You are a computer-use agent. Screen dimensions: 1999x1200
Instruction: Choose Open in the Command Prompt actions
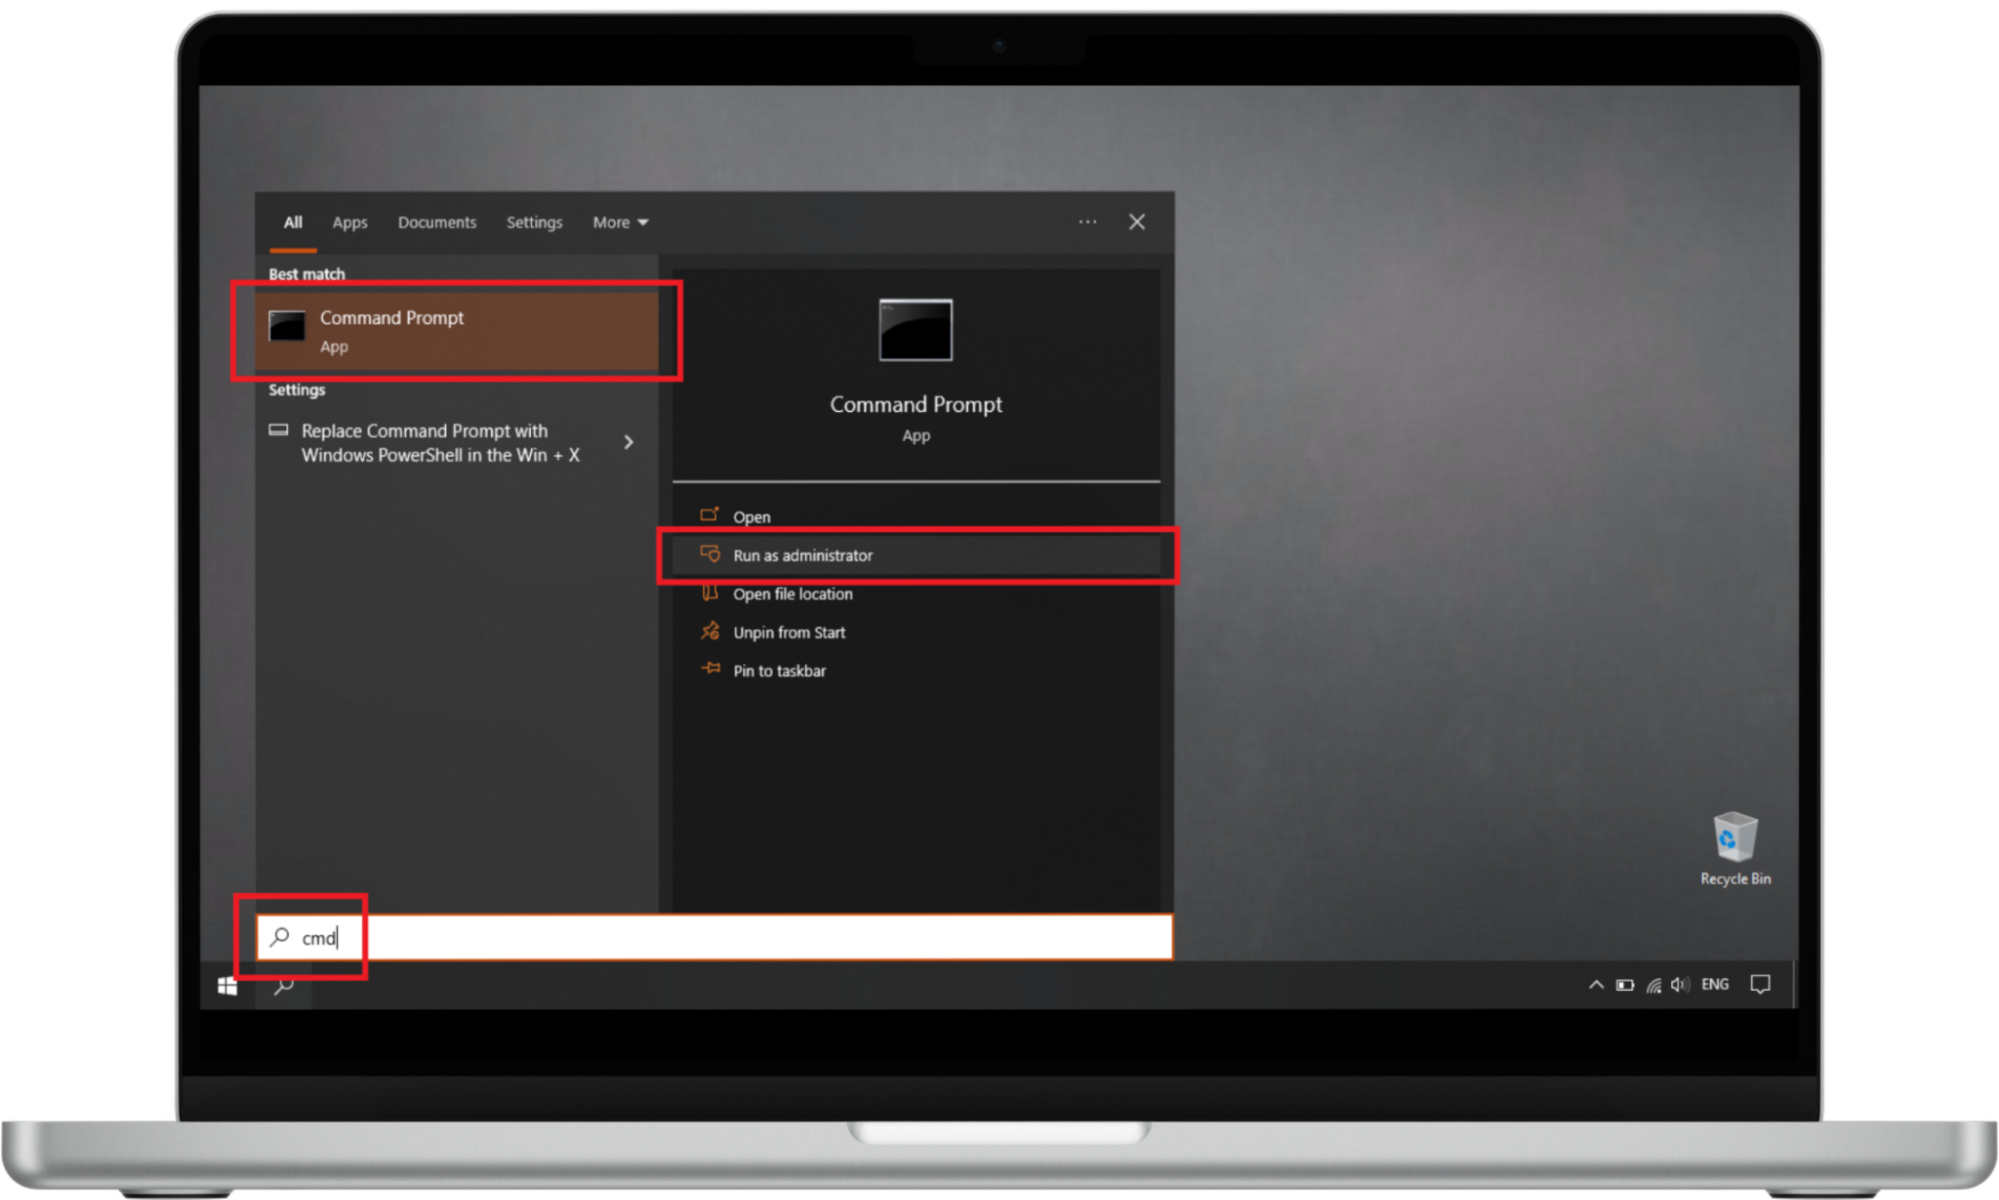(x=915, y=517)
